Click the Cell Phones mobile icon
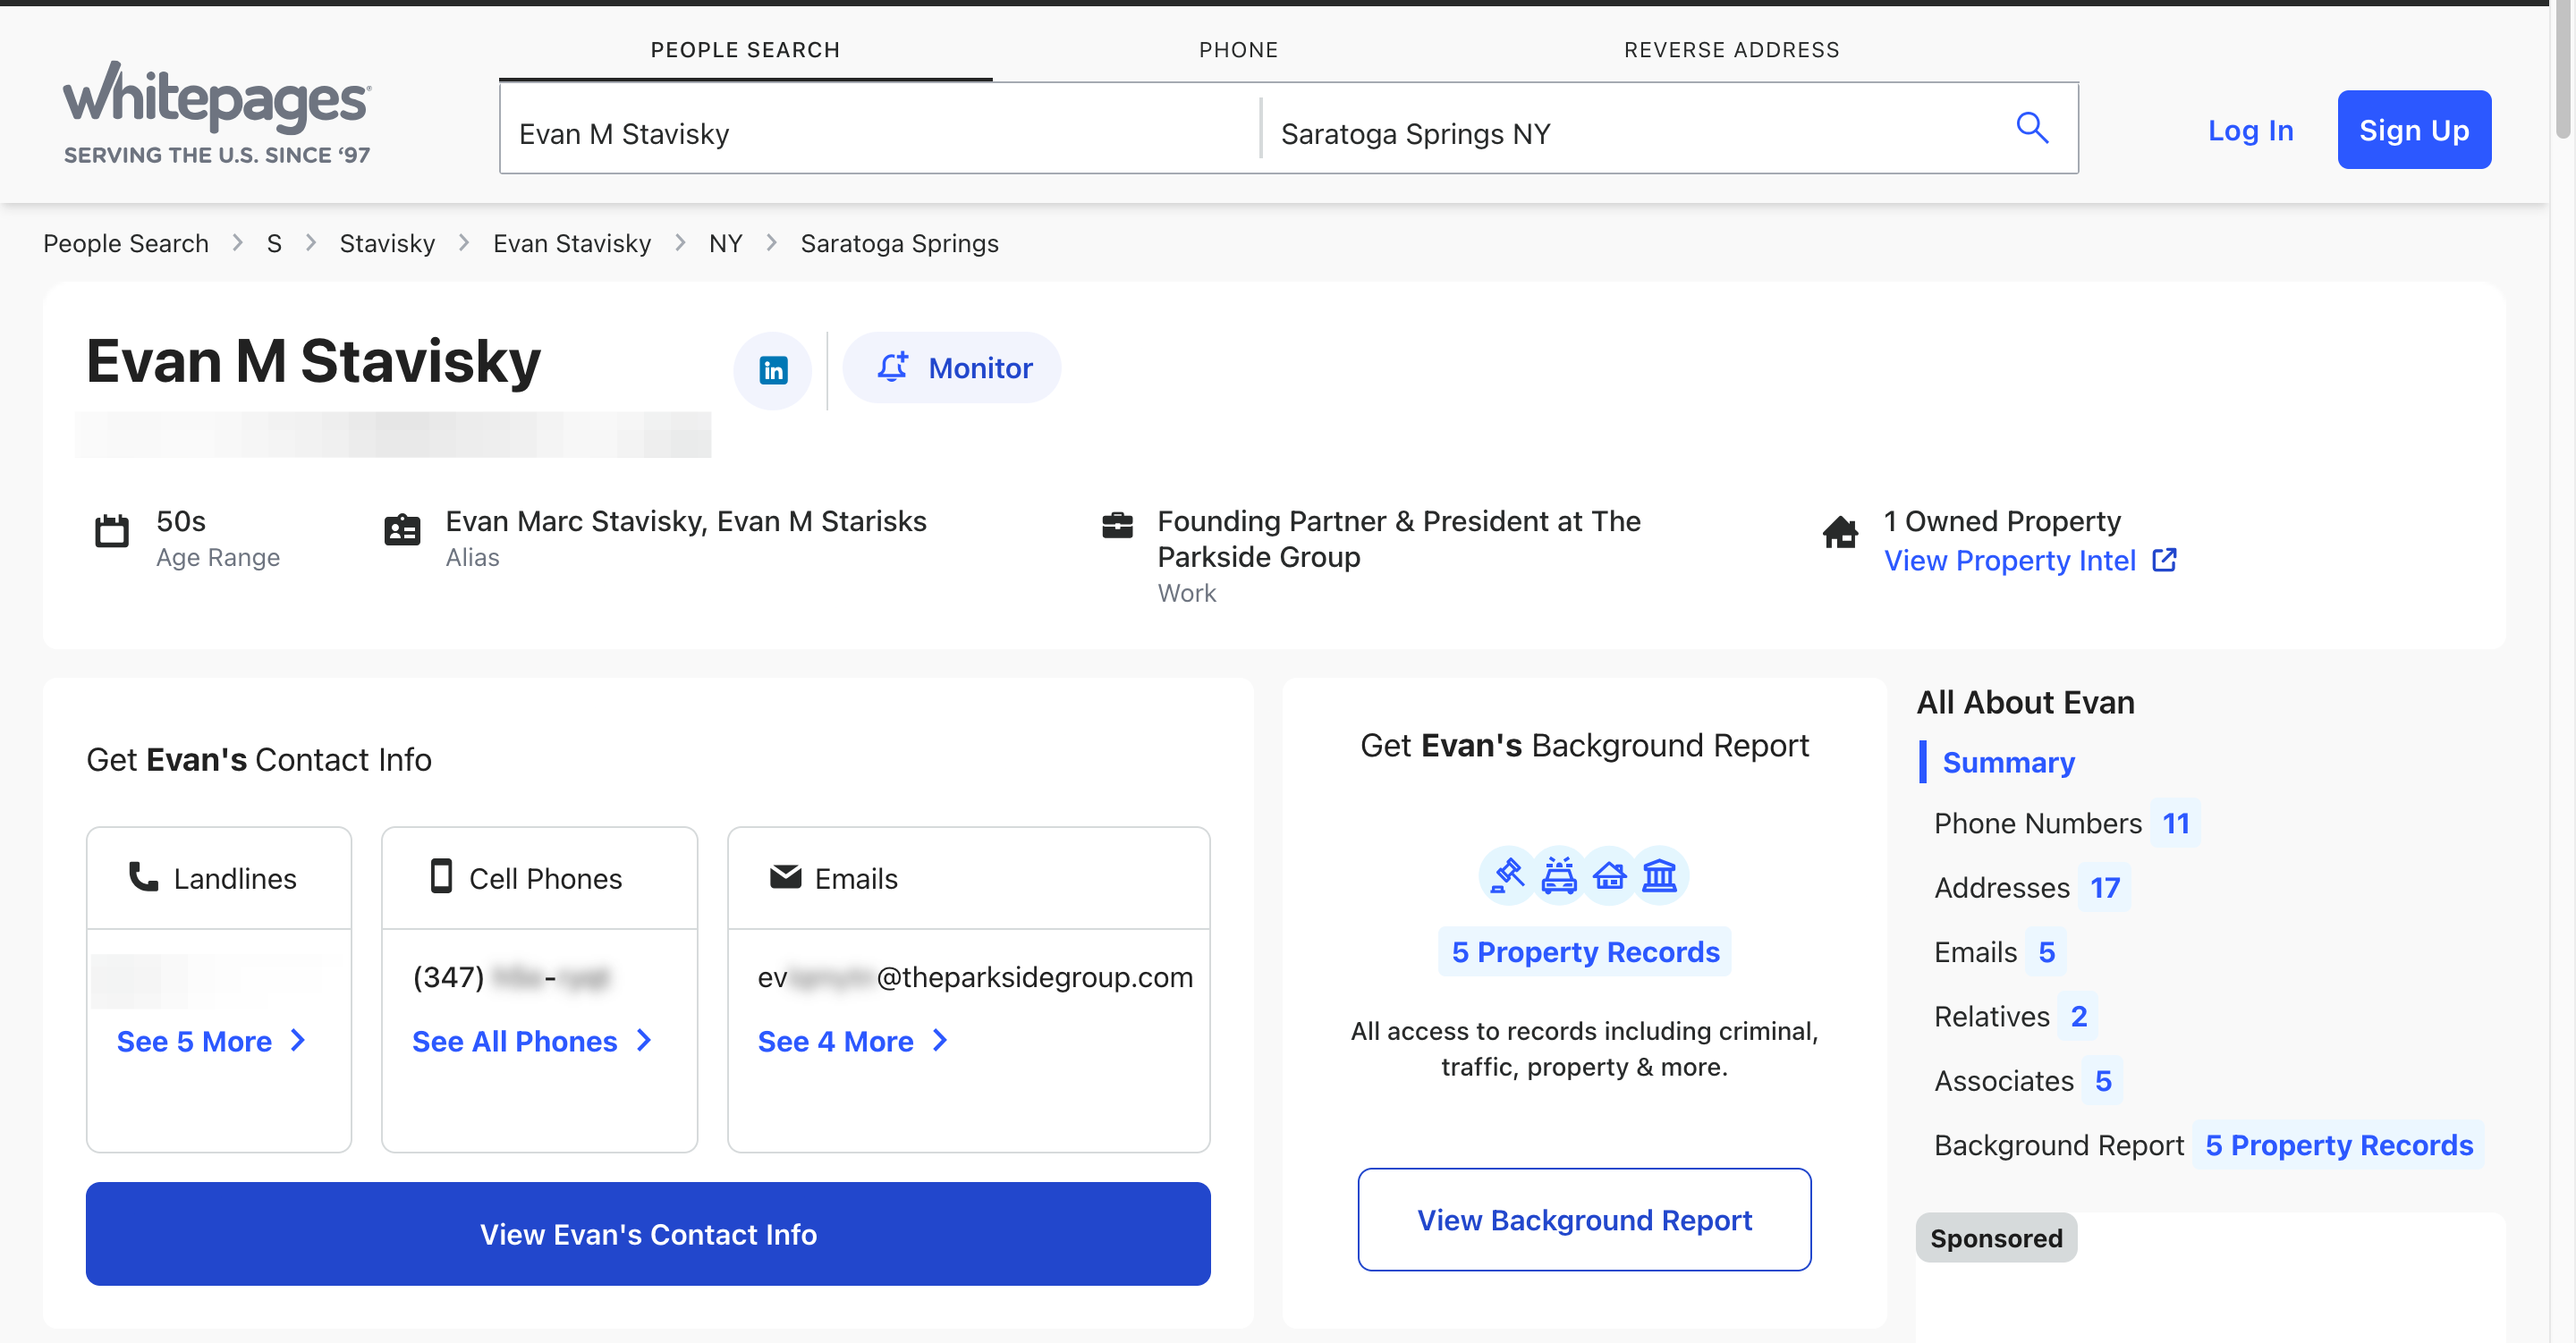 coord(441,876)
